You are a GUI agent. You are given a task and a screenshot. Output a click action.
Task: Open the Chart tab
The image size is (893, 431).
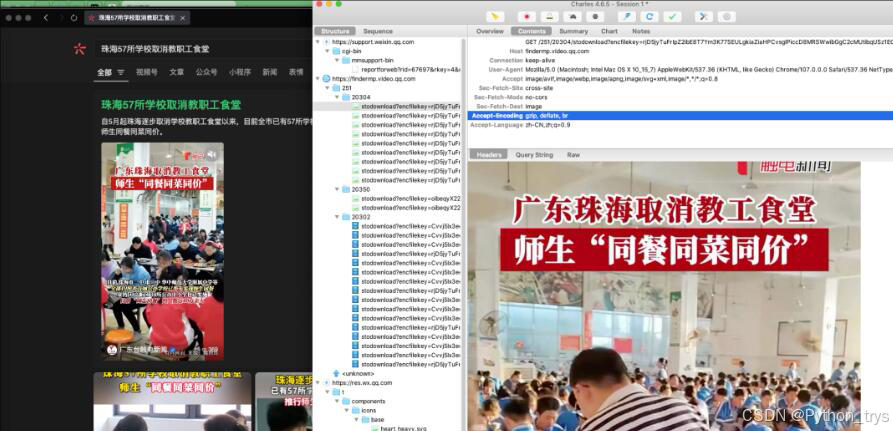tap(609, 31)
